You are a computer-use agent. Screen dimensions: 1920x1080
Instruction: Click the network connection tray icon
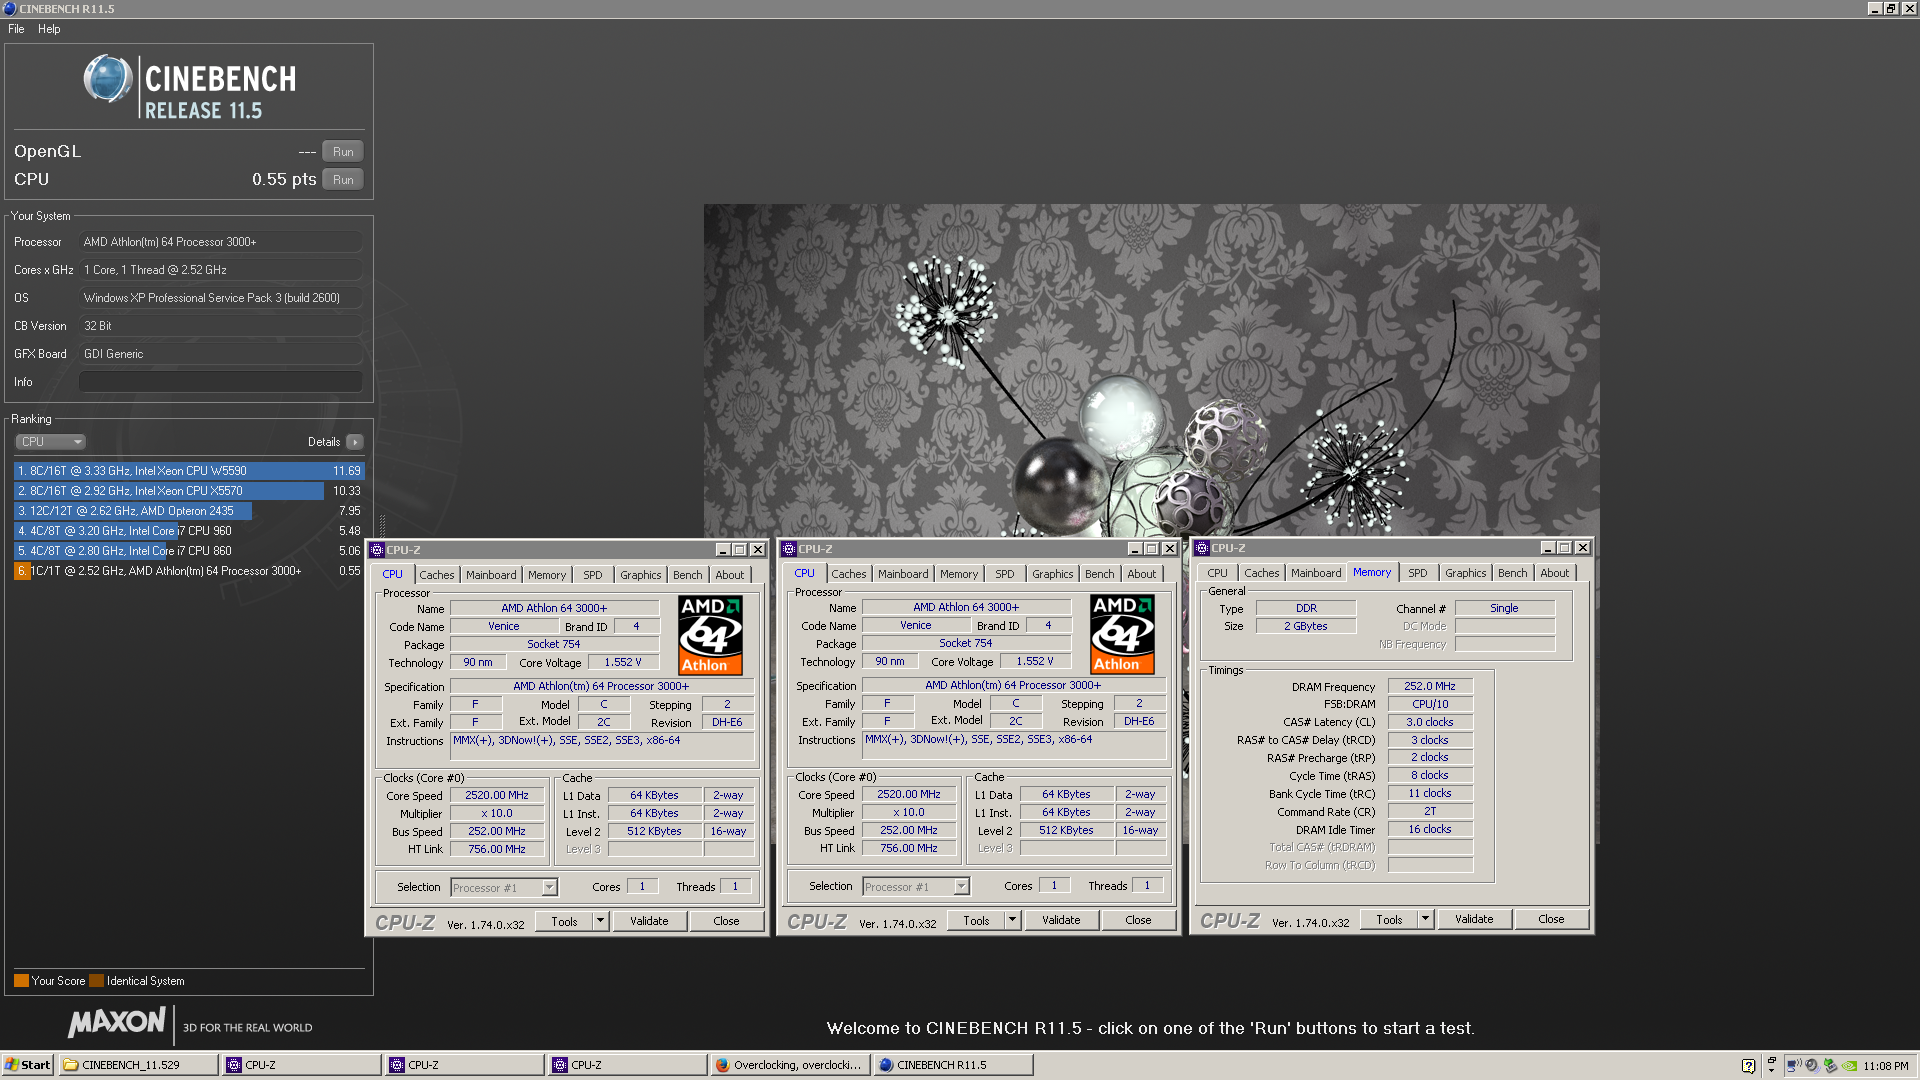pos(1793,1066)
